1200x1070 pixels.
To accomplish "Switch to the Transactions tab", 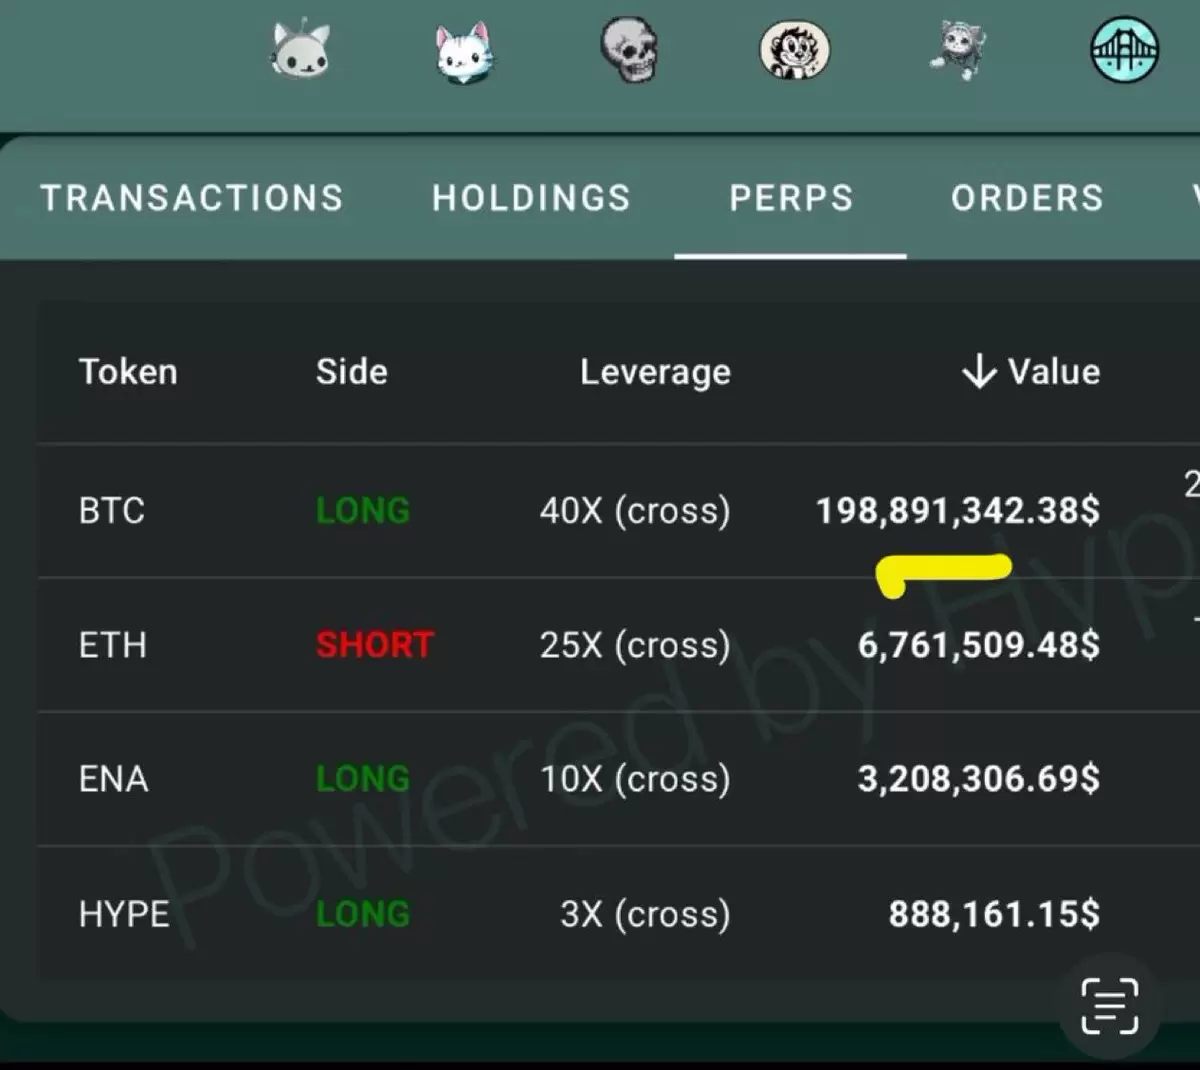I will coord(191,198).
